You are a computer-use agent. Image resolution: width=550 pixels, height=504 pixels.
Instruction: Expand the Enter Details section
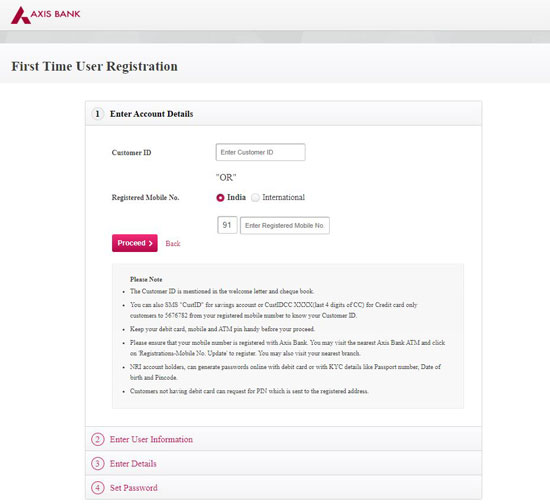[283, 463]
